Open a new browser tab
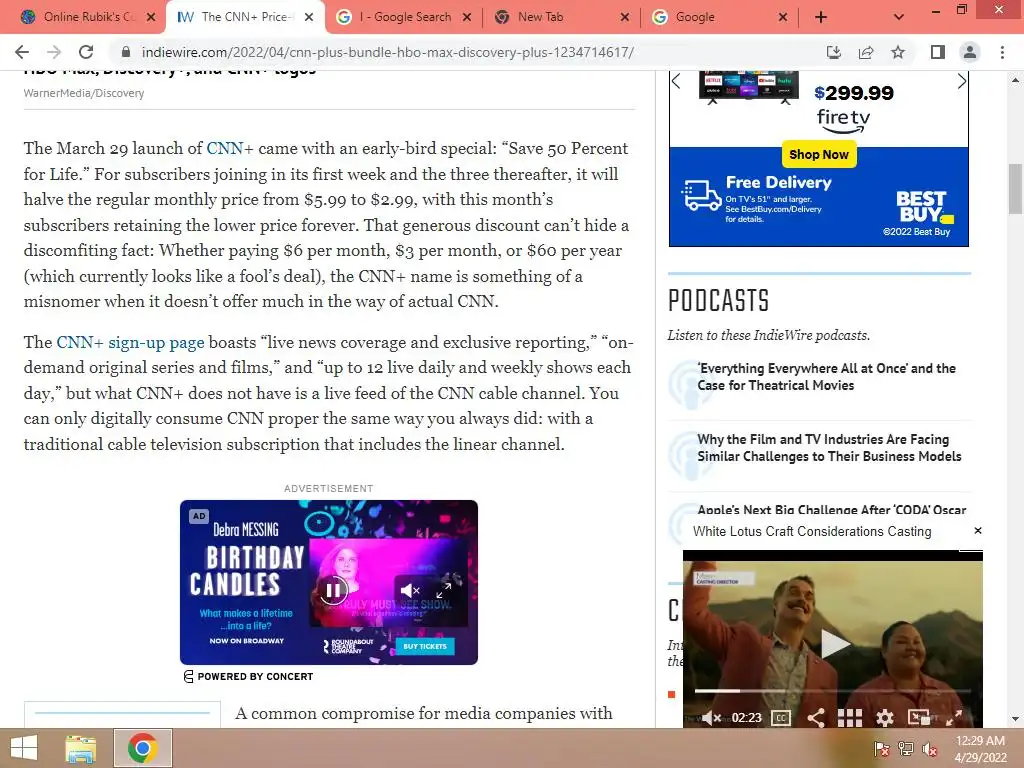 tap(821, 17)
